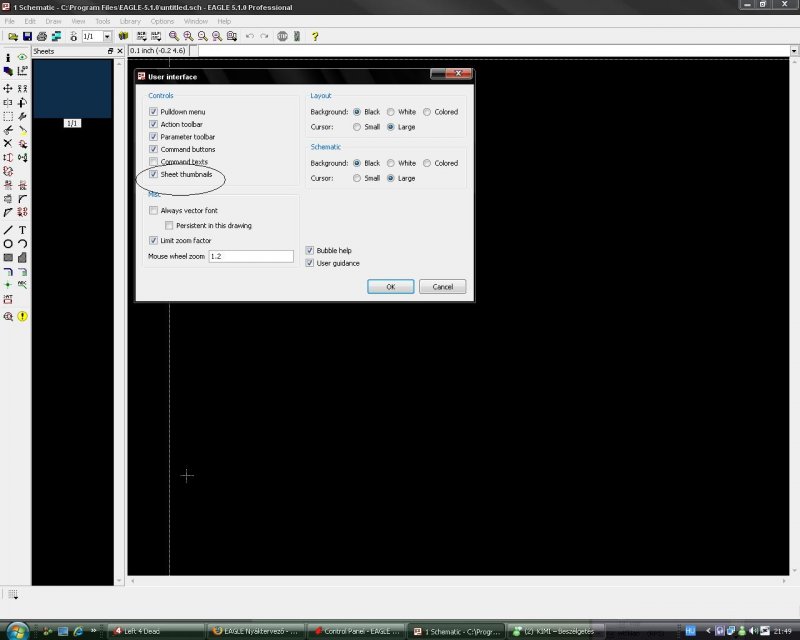The width and height of the screenshot is (800, 640).
Task: Click the Use library book icon
Action: pyautogui.click(x=123, y=36)
